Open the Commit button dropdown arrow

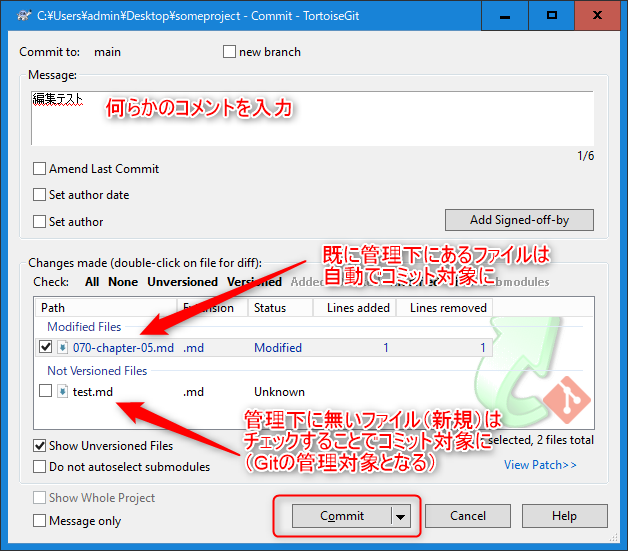click(401, 516)
